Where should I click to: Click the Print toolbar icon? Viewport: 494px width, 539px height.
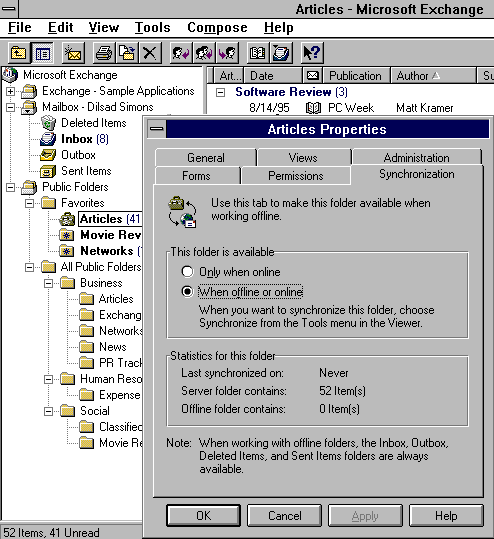point(104,53)
